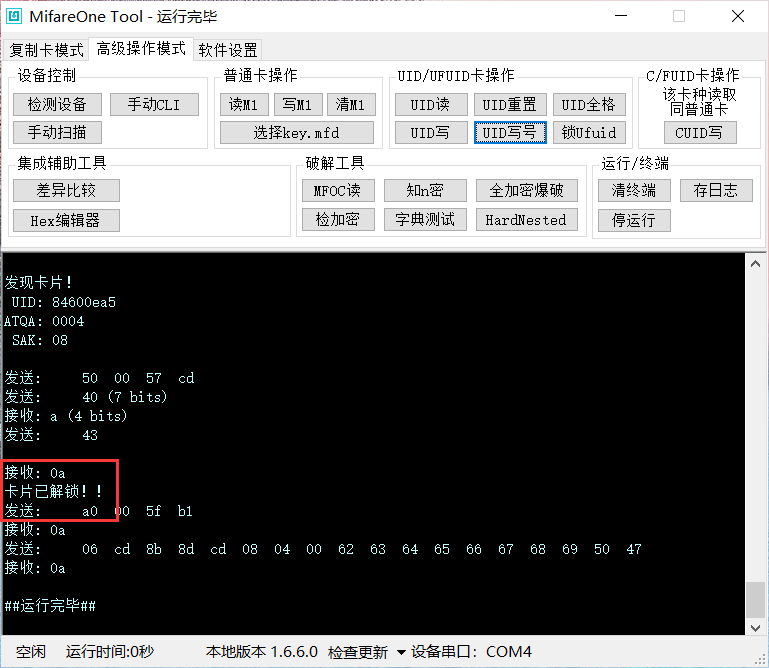
Task: Click the 40 (7 bits) sent line
Action: [x=86, y=397]
